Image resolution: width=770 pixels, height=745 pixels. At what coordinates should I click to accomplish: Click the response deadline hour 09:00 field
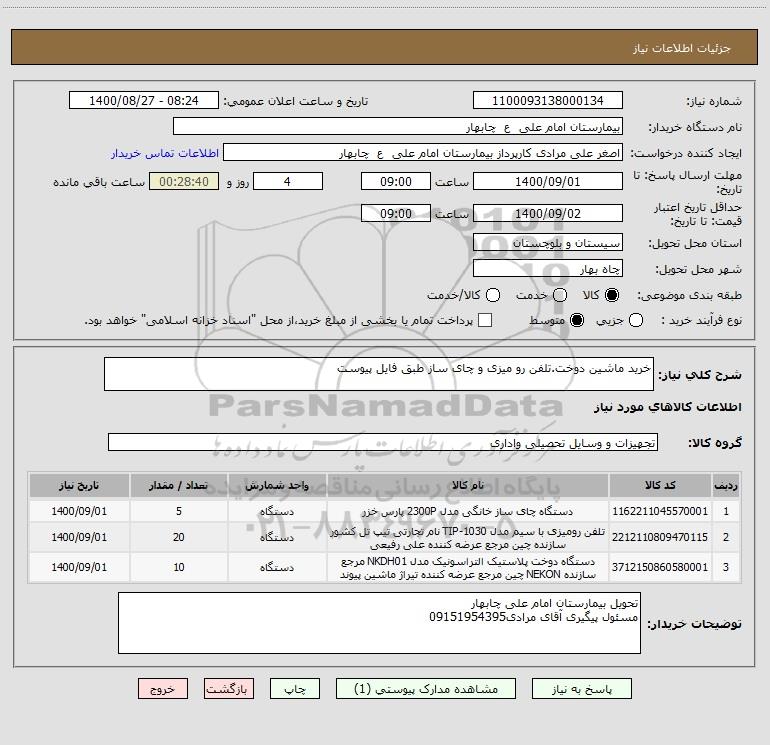pos(396,181)
